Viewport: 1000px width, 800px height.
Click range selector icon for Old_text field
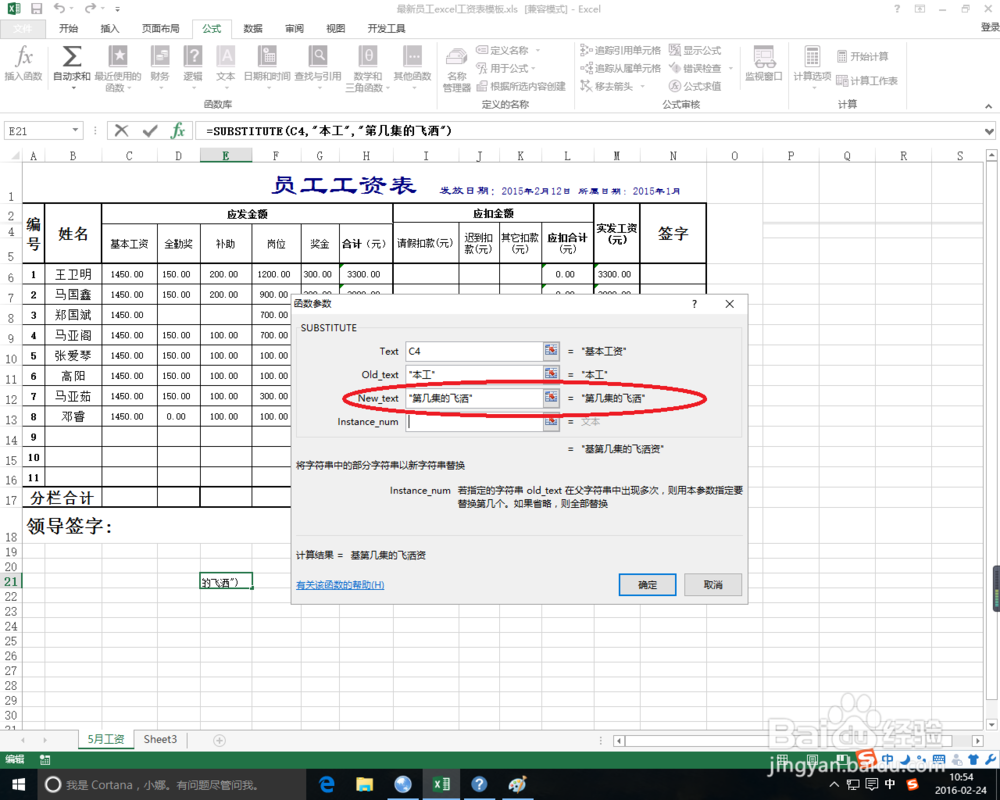point(551,374)
